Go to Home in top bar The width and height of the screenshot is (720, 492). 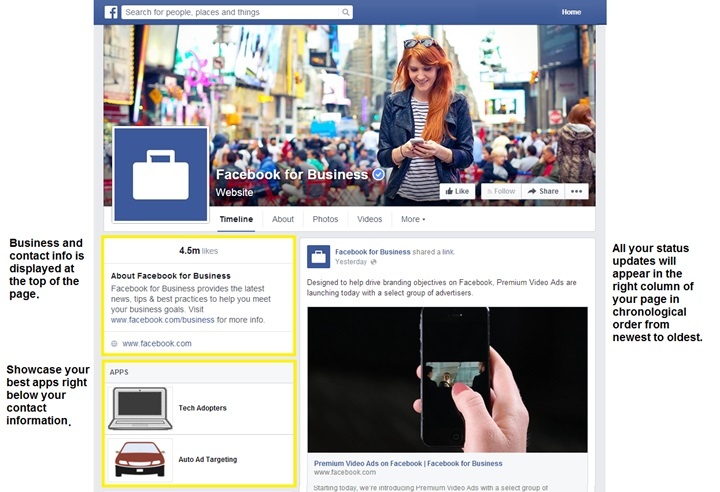[571, 12]
